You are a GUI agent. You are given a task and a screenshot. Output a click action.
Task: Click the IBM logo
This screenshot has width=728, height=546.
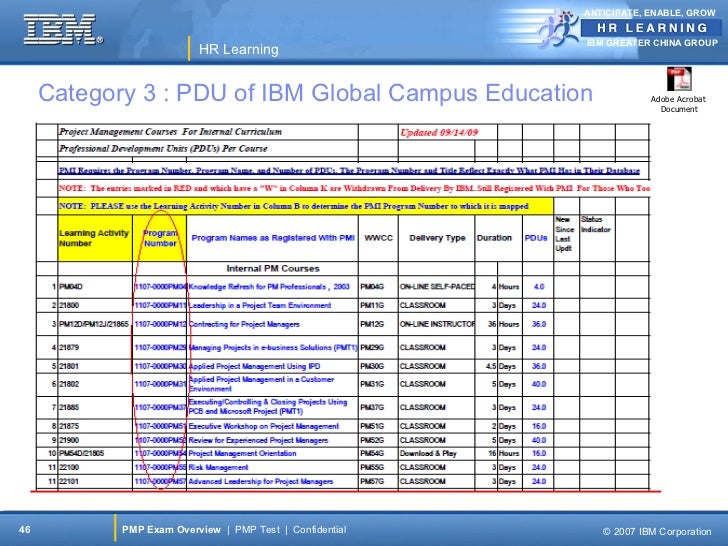tap(63, 29)
